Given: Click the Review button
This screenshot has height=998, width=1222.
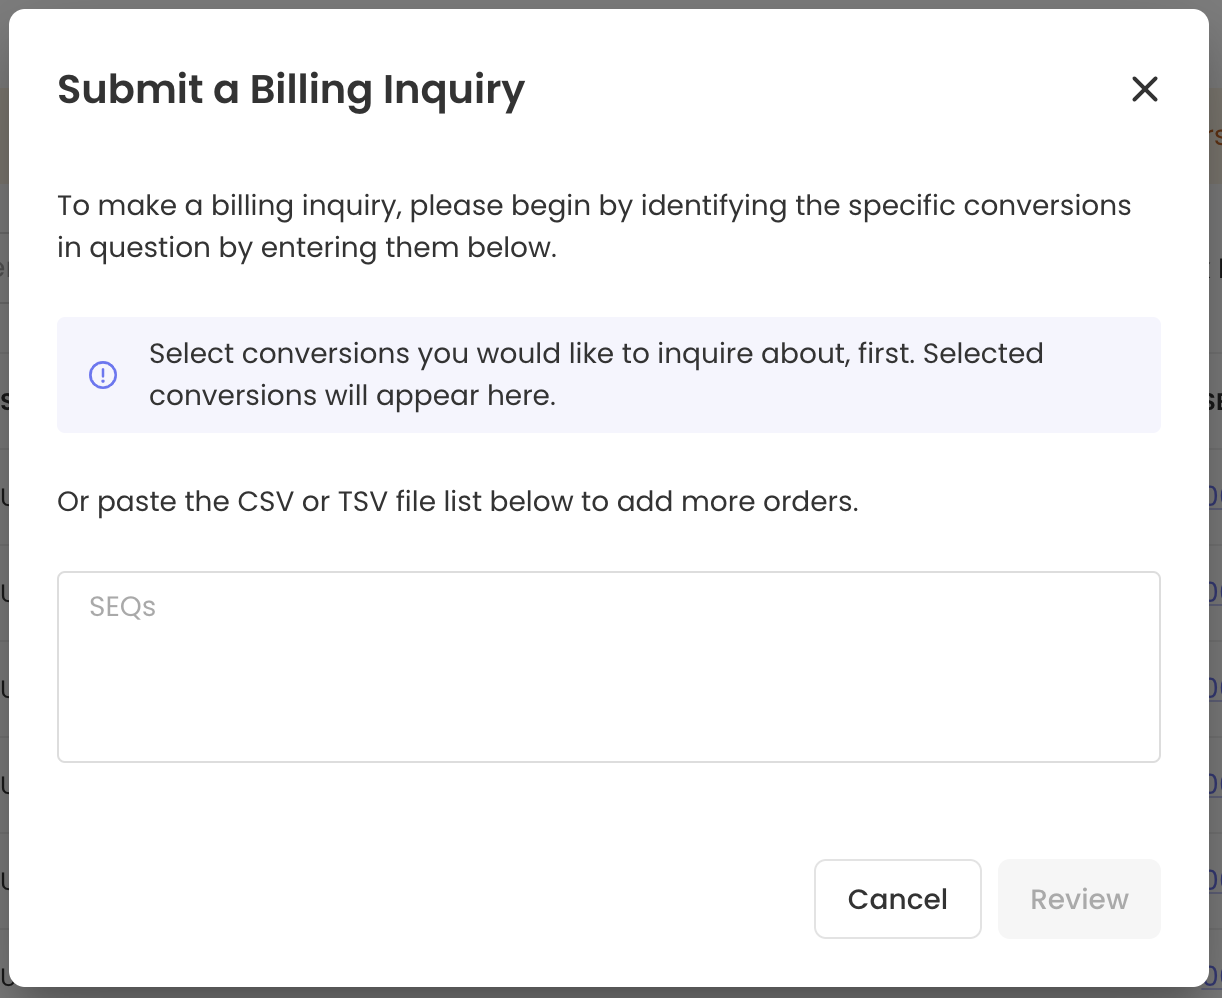Looking at the screenshot, I should (x=1079, y=899).
